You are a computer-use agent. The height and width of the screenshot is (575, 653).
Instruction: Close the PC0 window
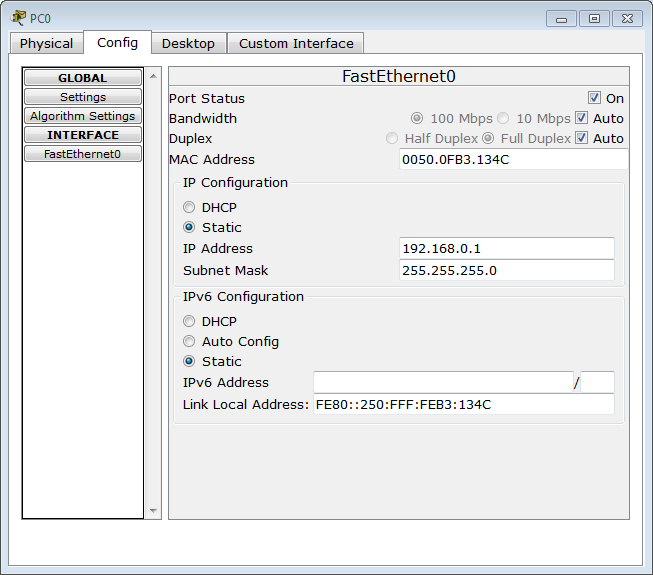tap(627, 19)
